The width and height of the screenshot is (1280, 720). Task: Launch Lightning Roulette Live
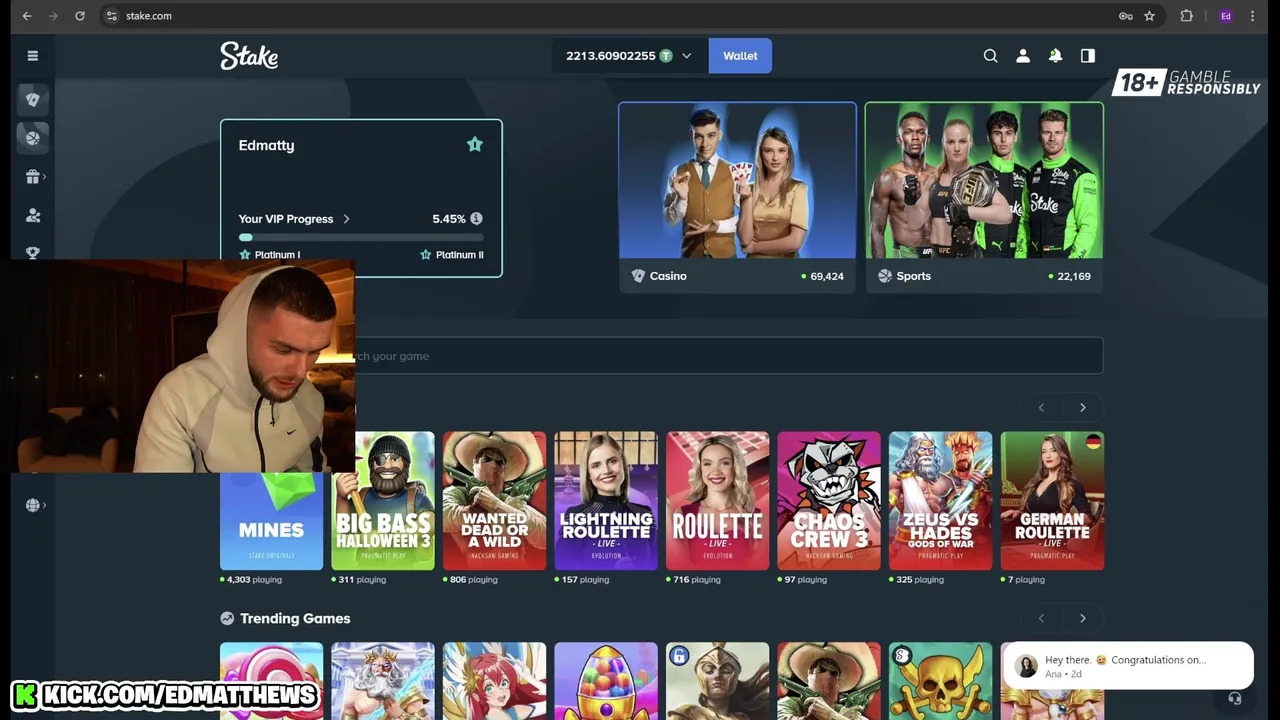point(606,501)
